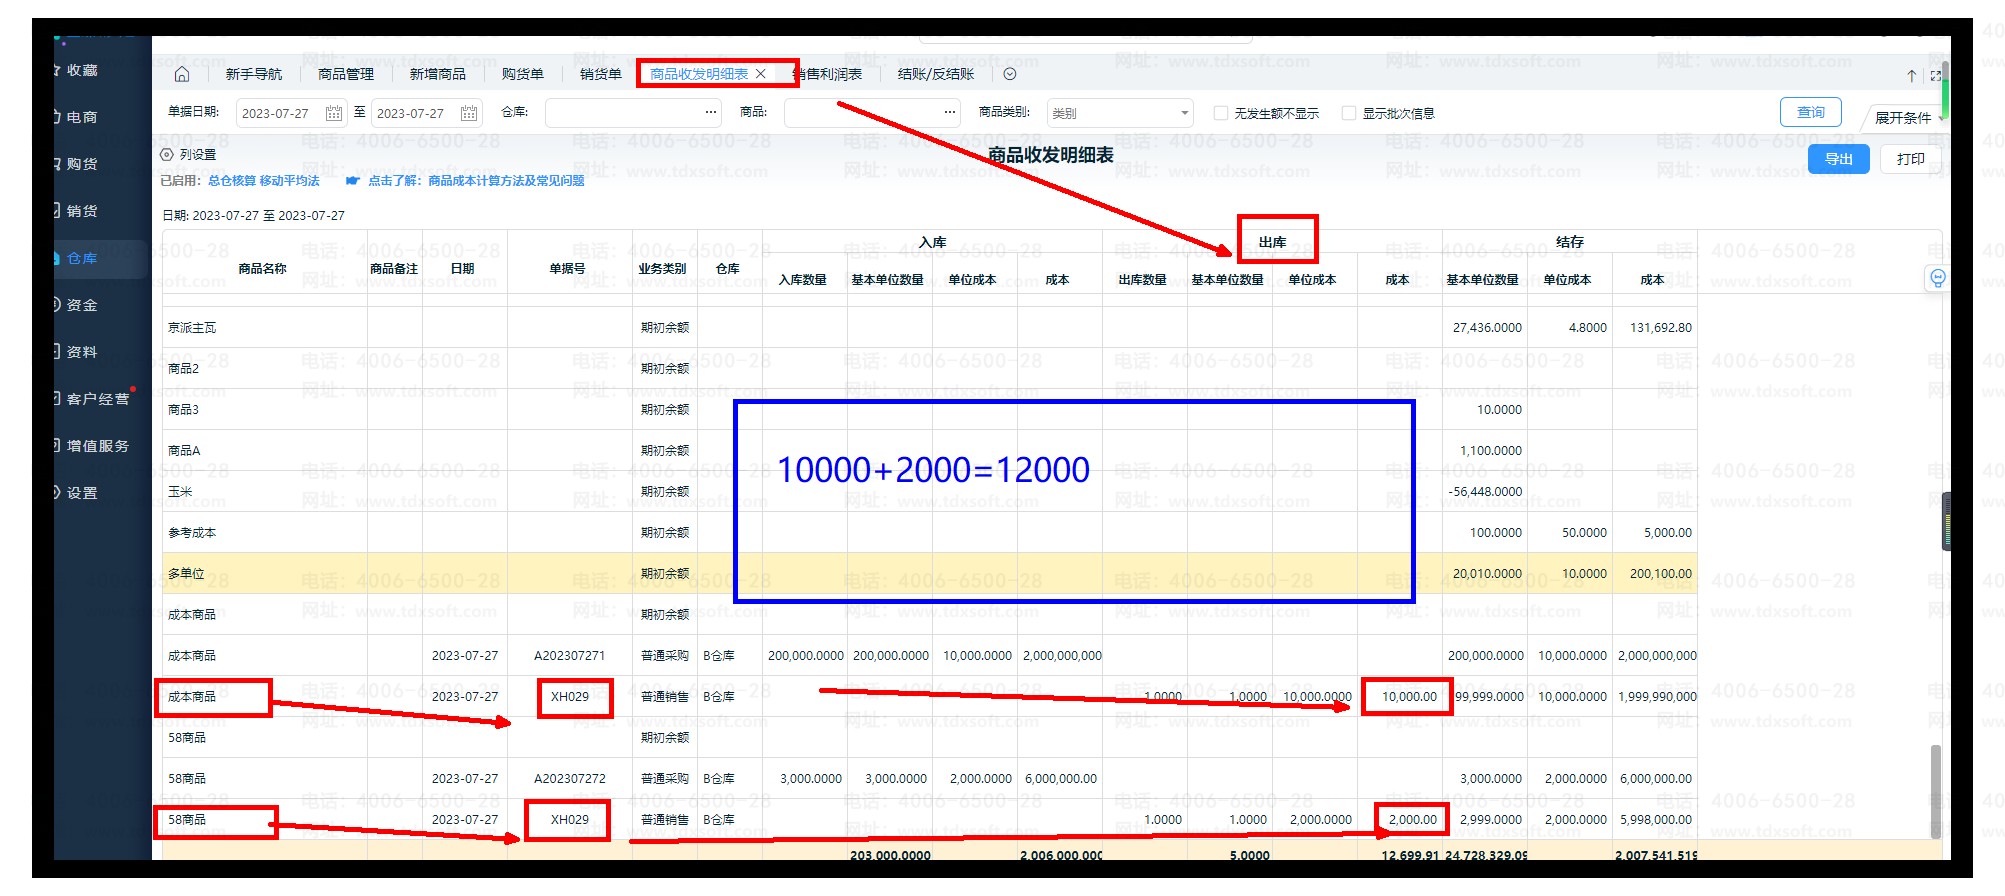Switch to the 购货单 tab
The width and height of the screenshot is (2005, 896).
point(522,74)
